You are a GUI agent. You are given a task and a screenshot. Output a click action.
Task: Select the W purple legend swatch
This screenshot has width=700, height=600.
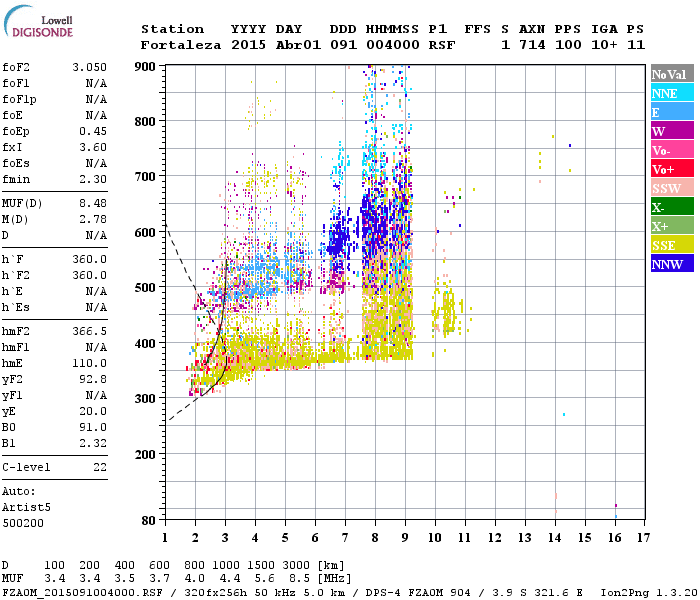tap(672, 131)
